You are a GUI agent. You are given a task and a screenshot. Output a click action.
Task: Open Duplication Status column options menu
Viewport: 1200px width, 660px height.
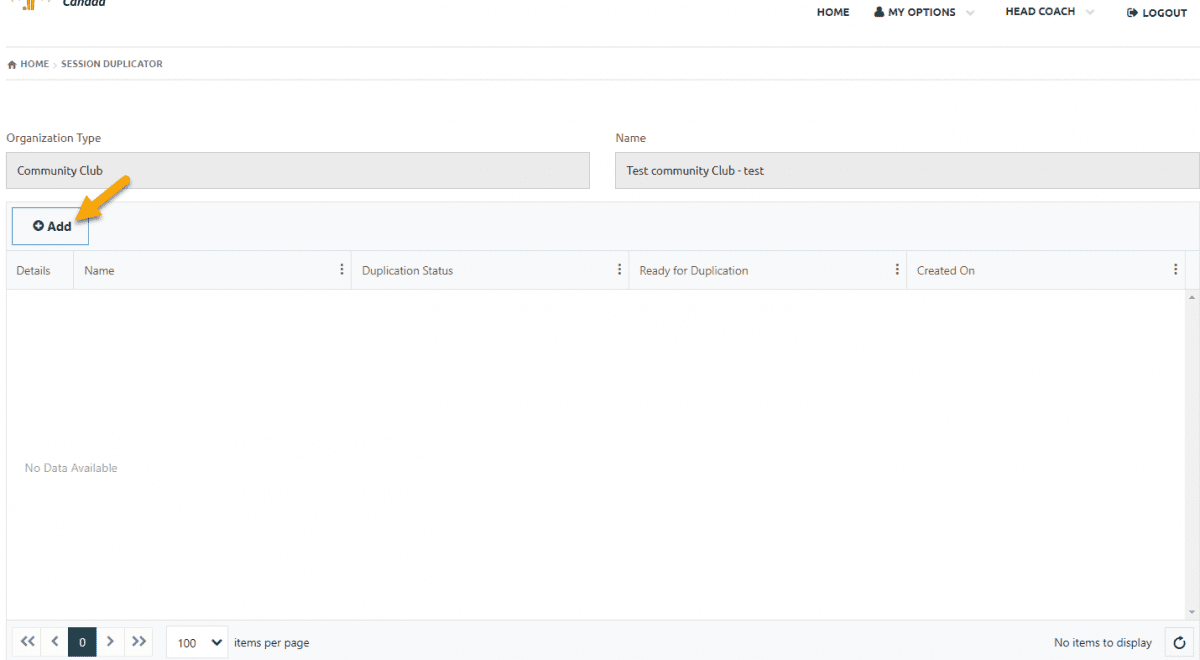pyautogui.click(x=619, y=270)
